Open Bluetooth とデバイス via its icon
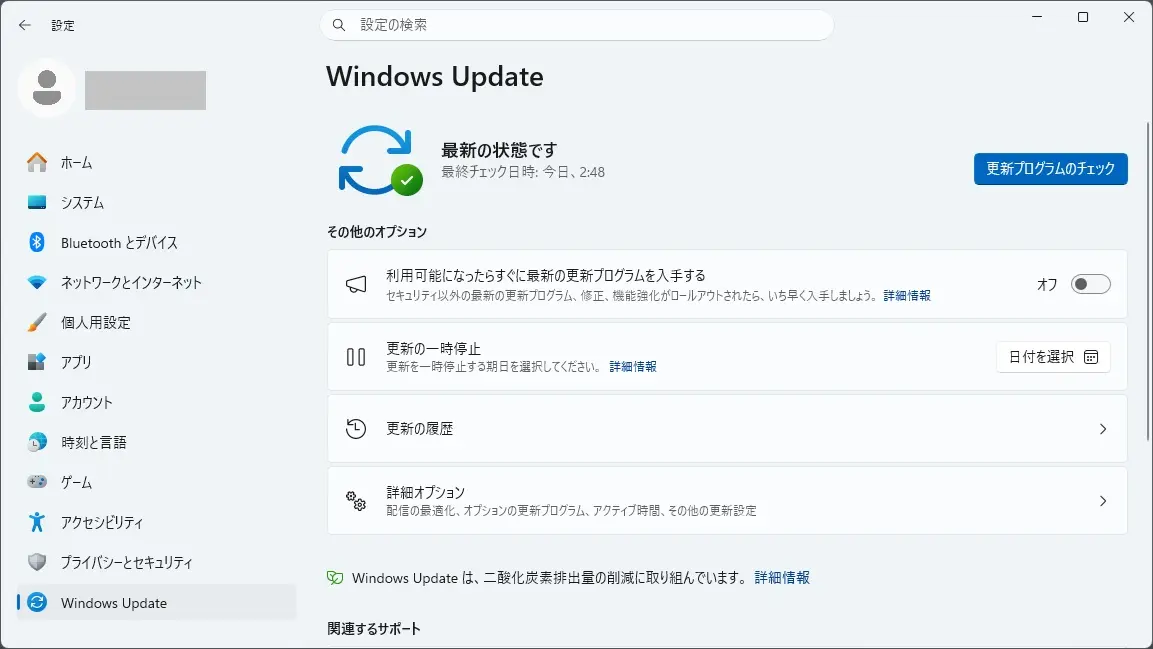This screenshot has width=1153, height=649. click(37, 243)
